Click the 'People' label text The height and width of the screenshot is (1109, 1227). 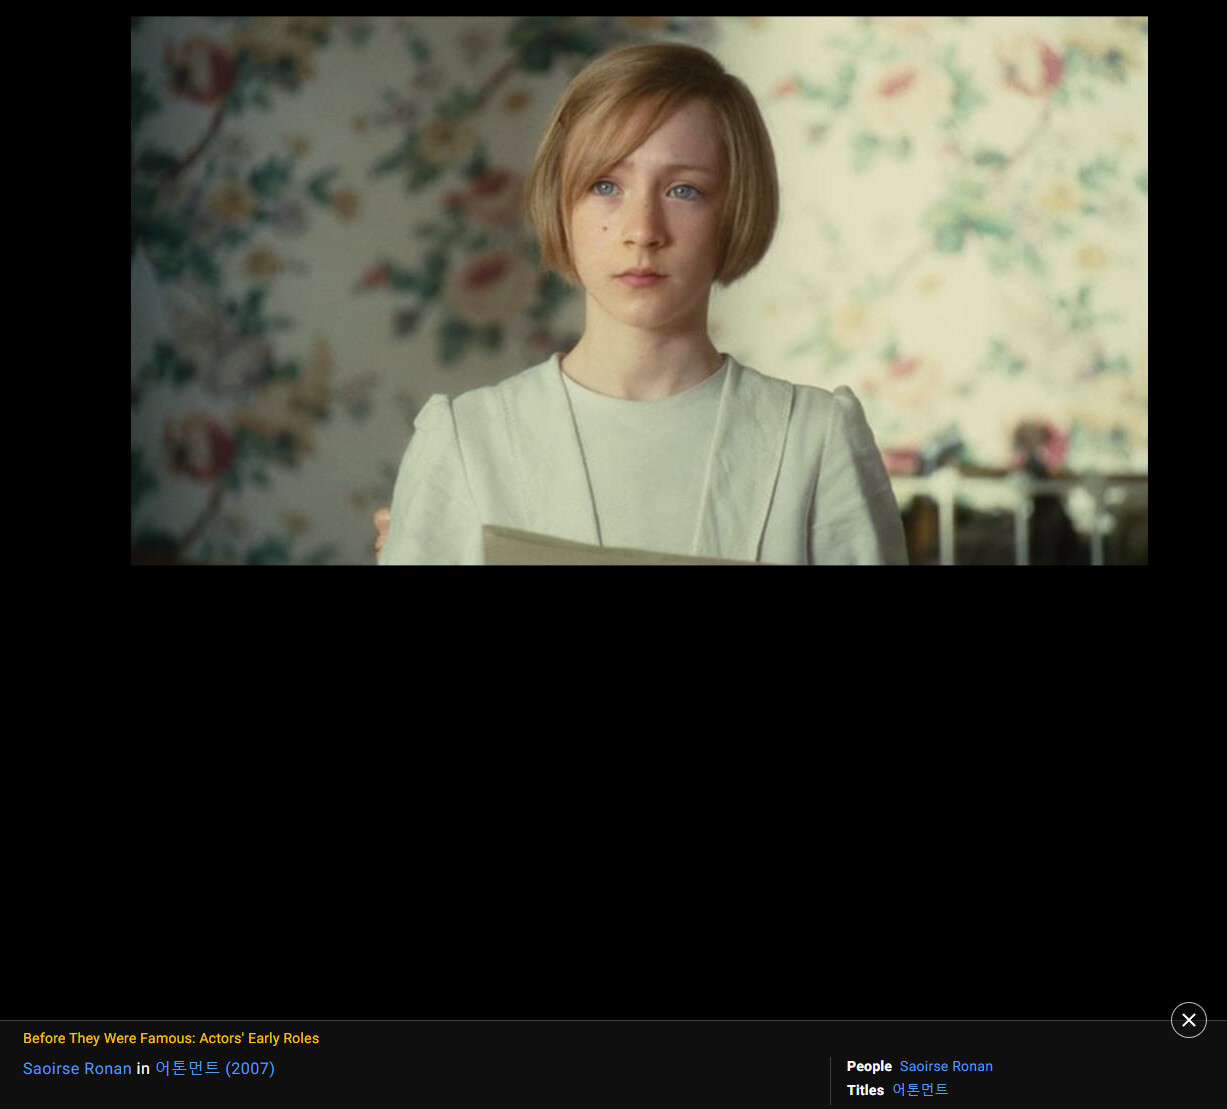[x=869, y=1066]
